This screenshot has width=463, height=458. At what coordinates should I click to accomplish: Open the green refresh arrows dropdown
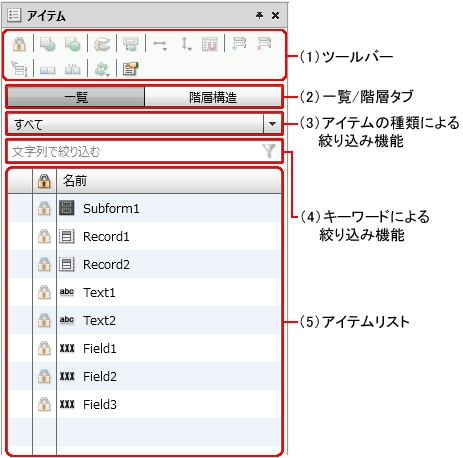tap(102, 69)
